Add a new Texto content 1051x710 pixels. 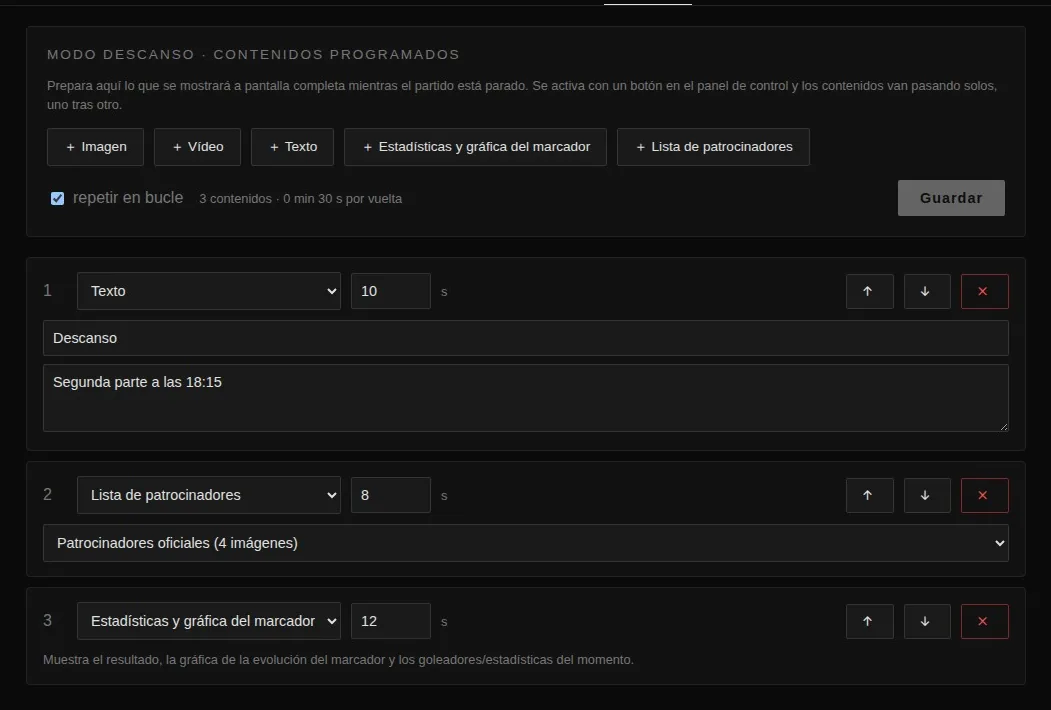[x=292, y=147]
